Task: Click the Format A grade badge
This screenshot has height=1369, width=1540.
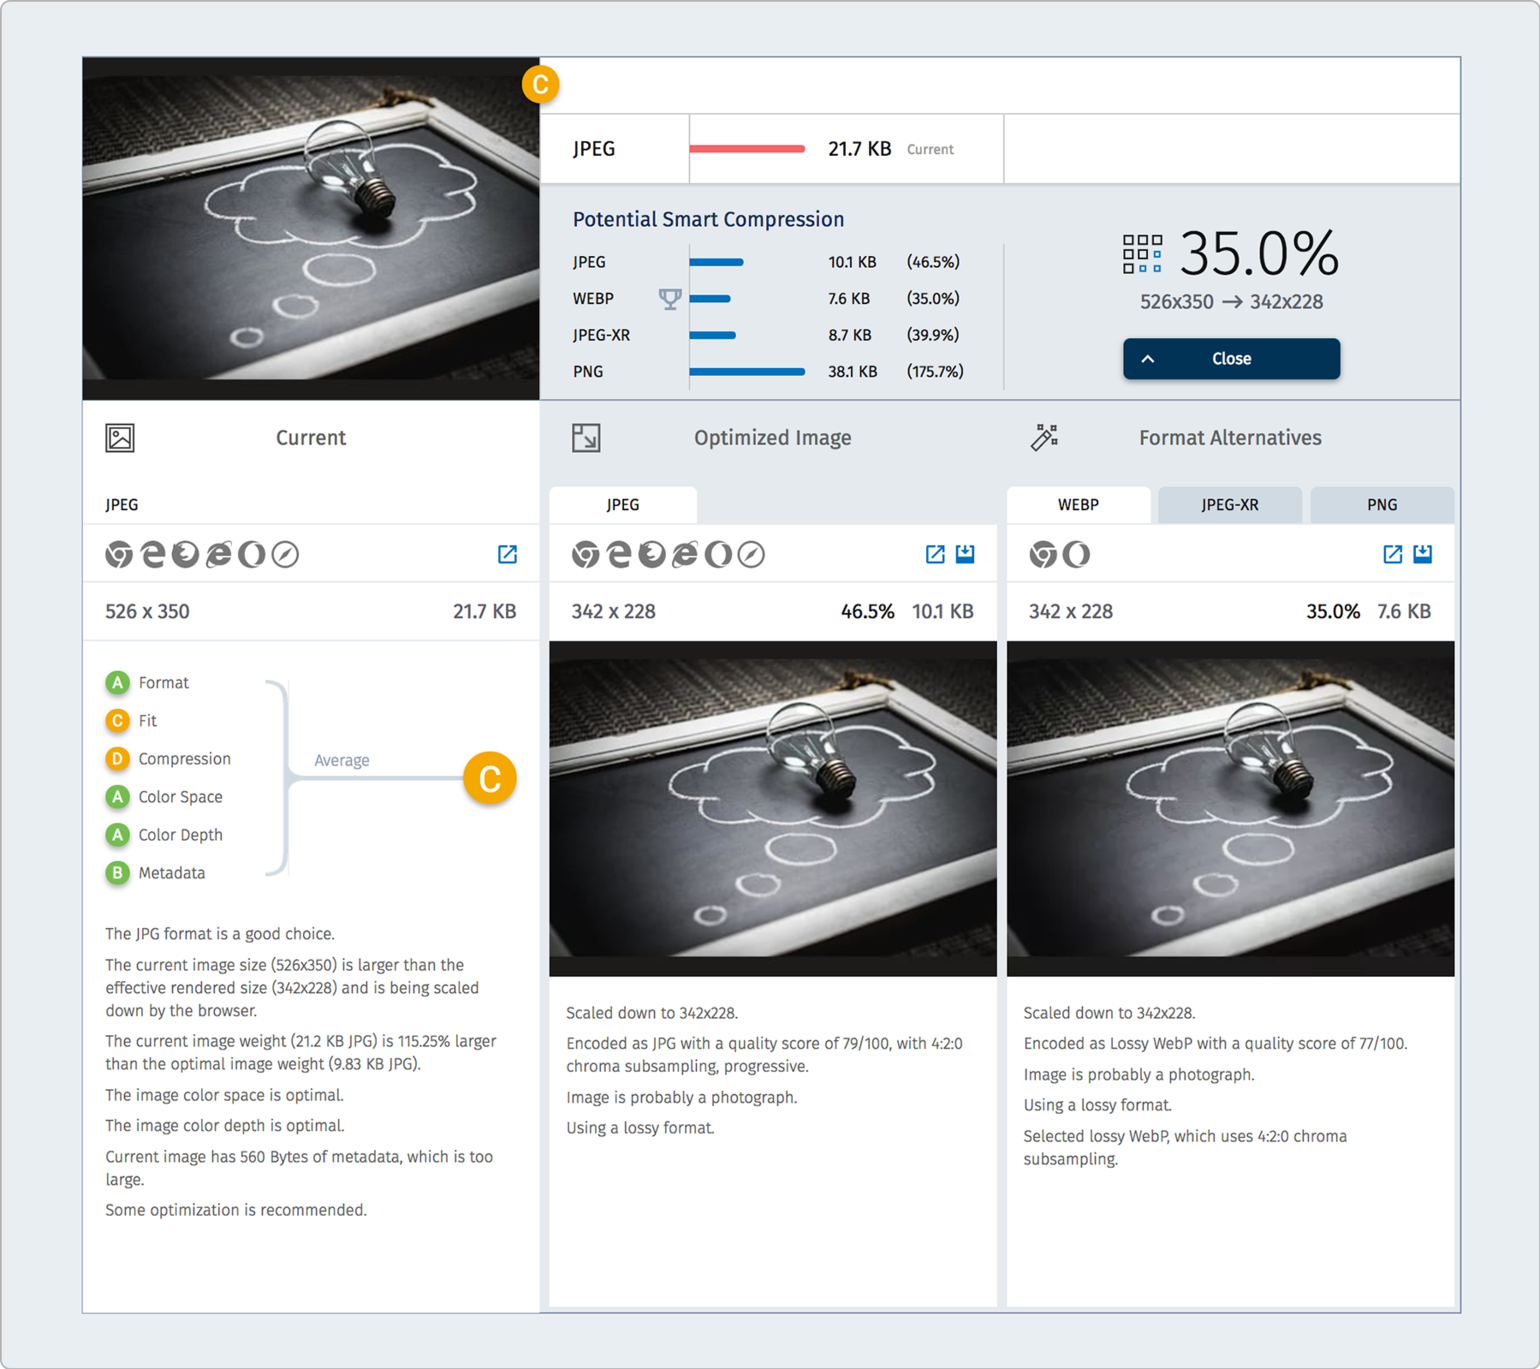Action: click(x=117, y=683)
